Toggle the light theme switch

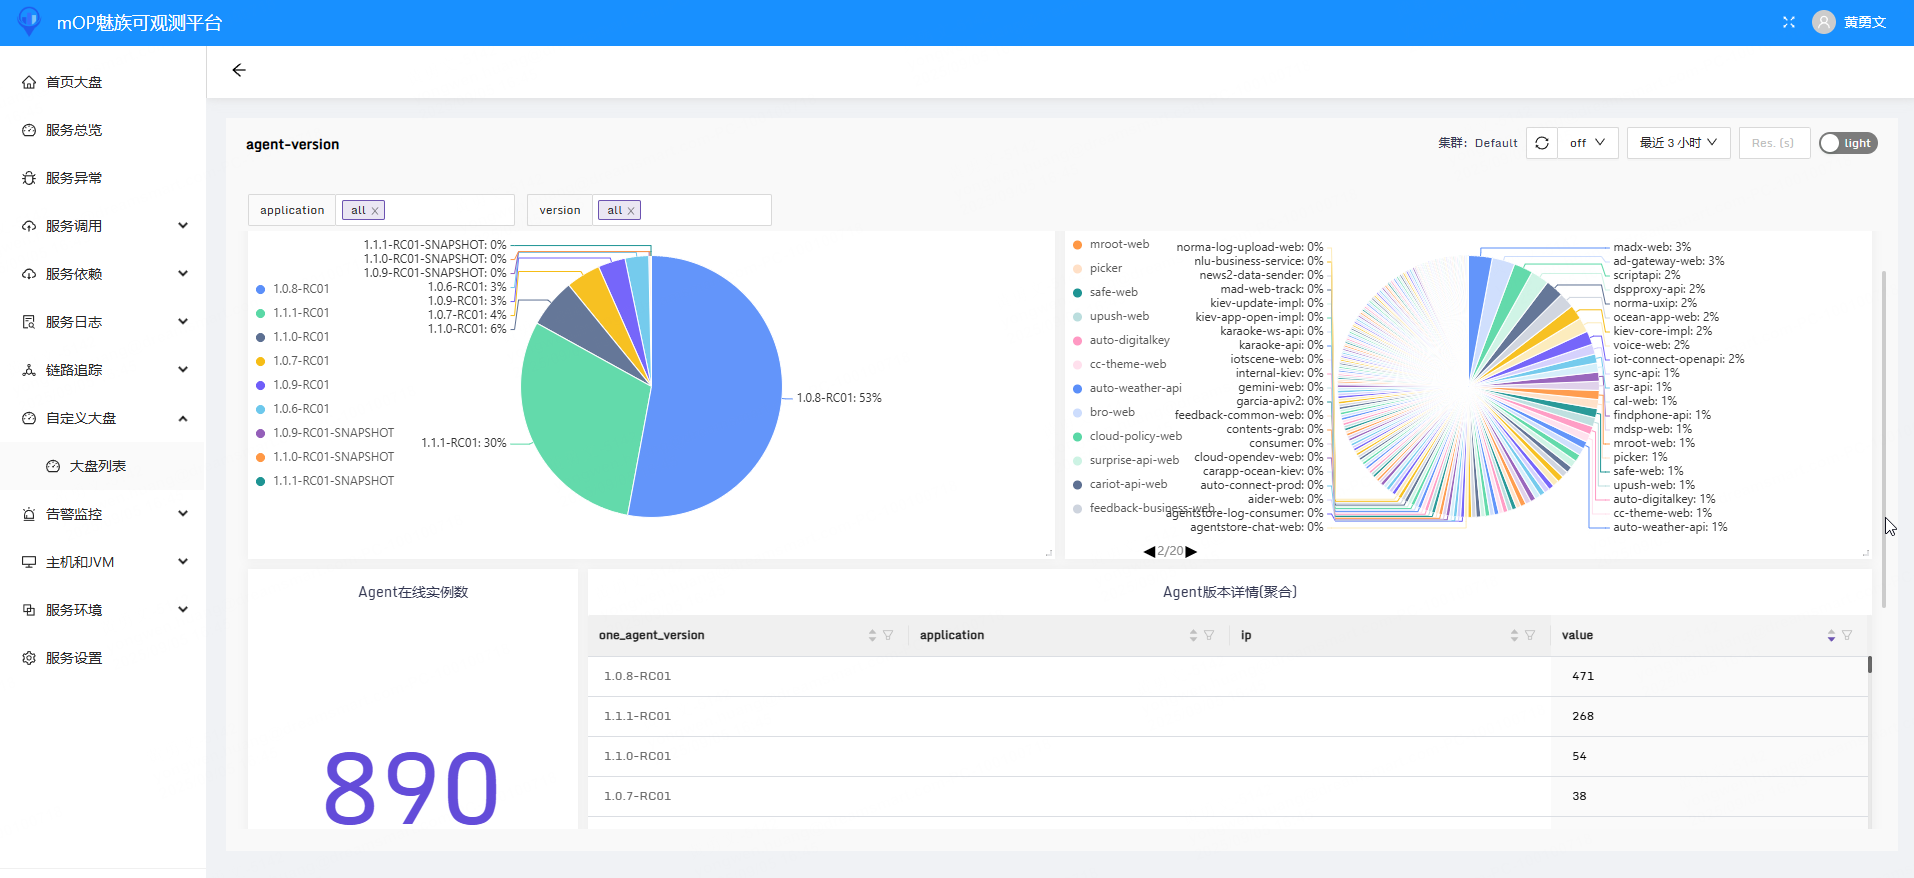click(1847, 143)
